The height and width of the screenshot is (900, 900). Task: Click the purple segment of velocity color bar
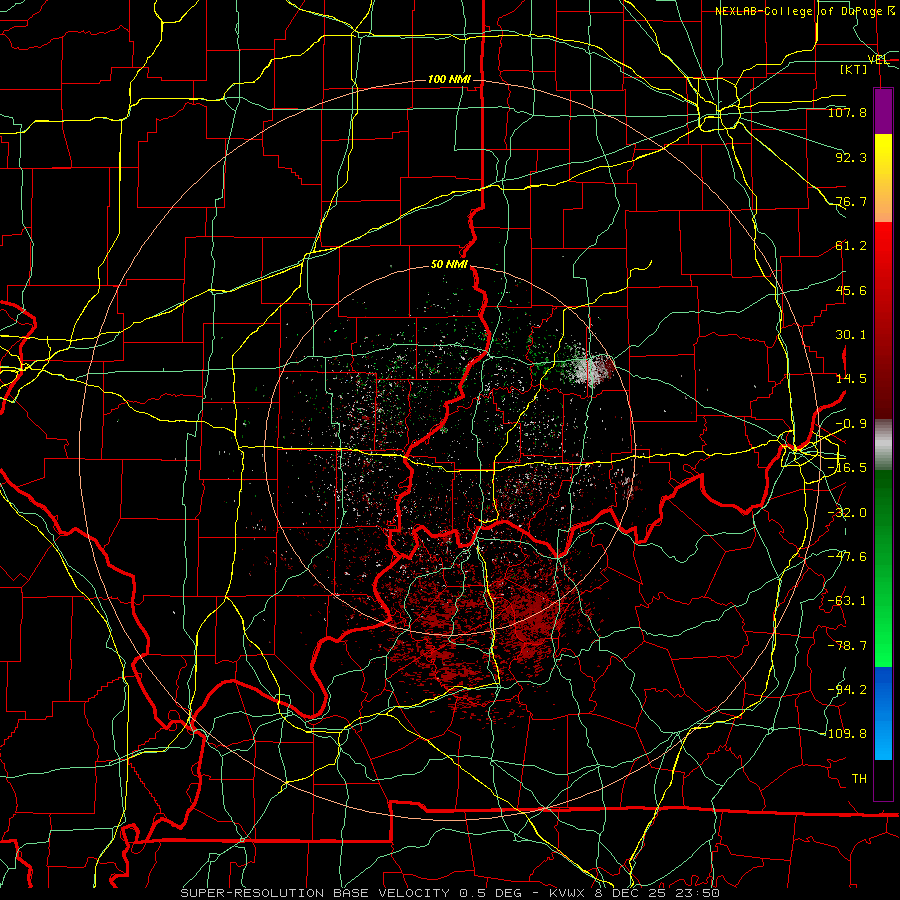tap(883, 111)
